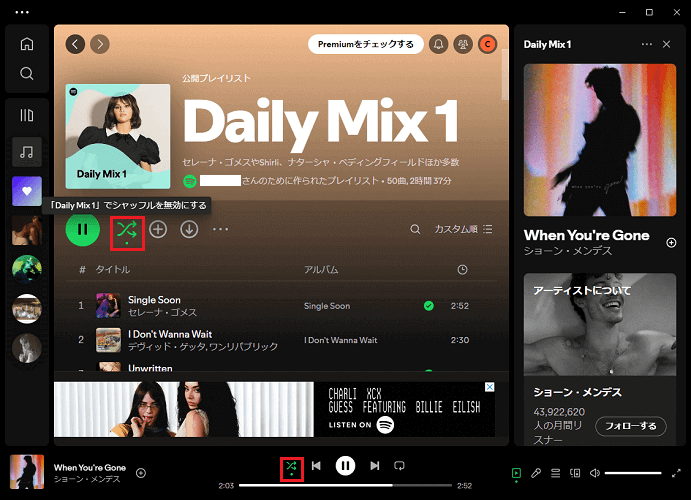Open the second playlist thumbnail in sidebar

(x=27, y=230)
